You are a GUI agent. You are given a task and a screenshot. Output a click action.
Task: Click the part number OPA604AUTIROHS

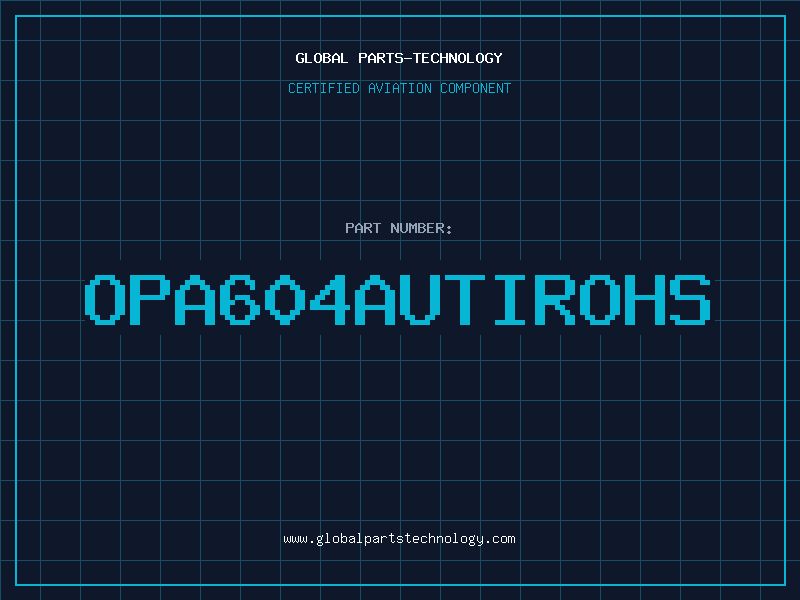[x=398, y=300]
